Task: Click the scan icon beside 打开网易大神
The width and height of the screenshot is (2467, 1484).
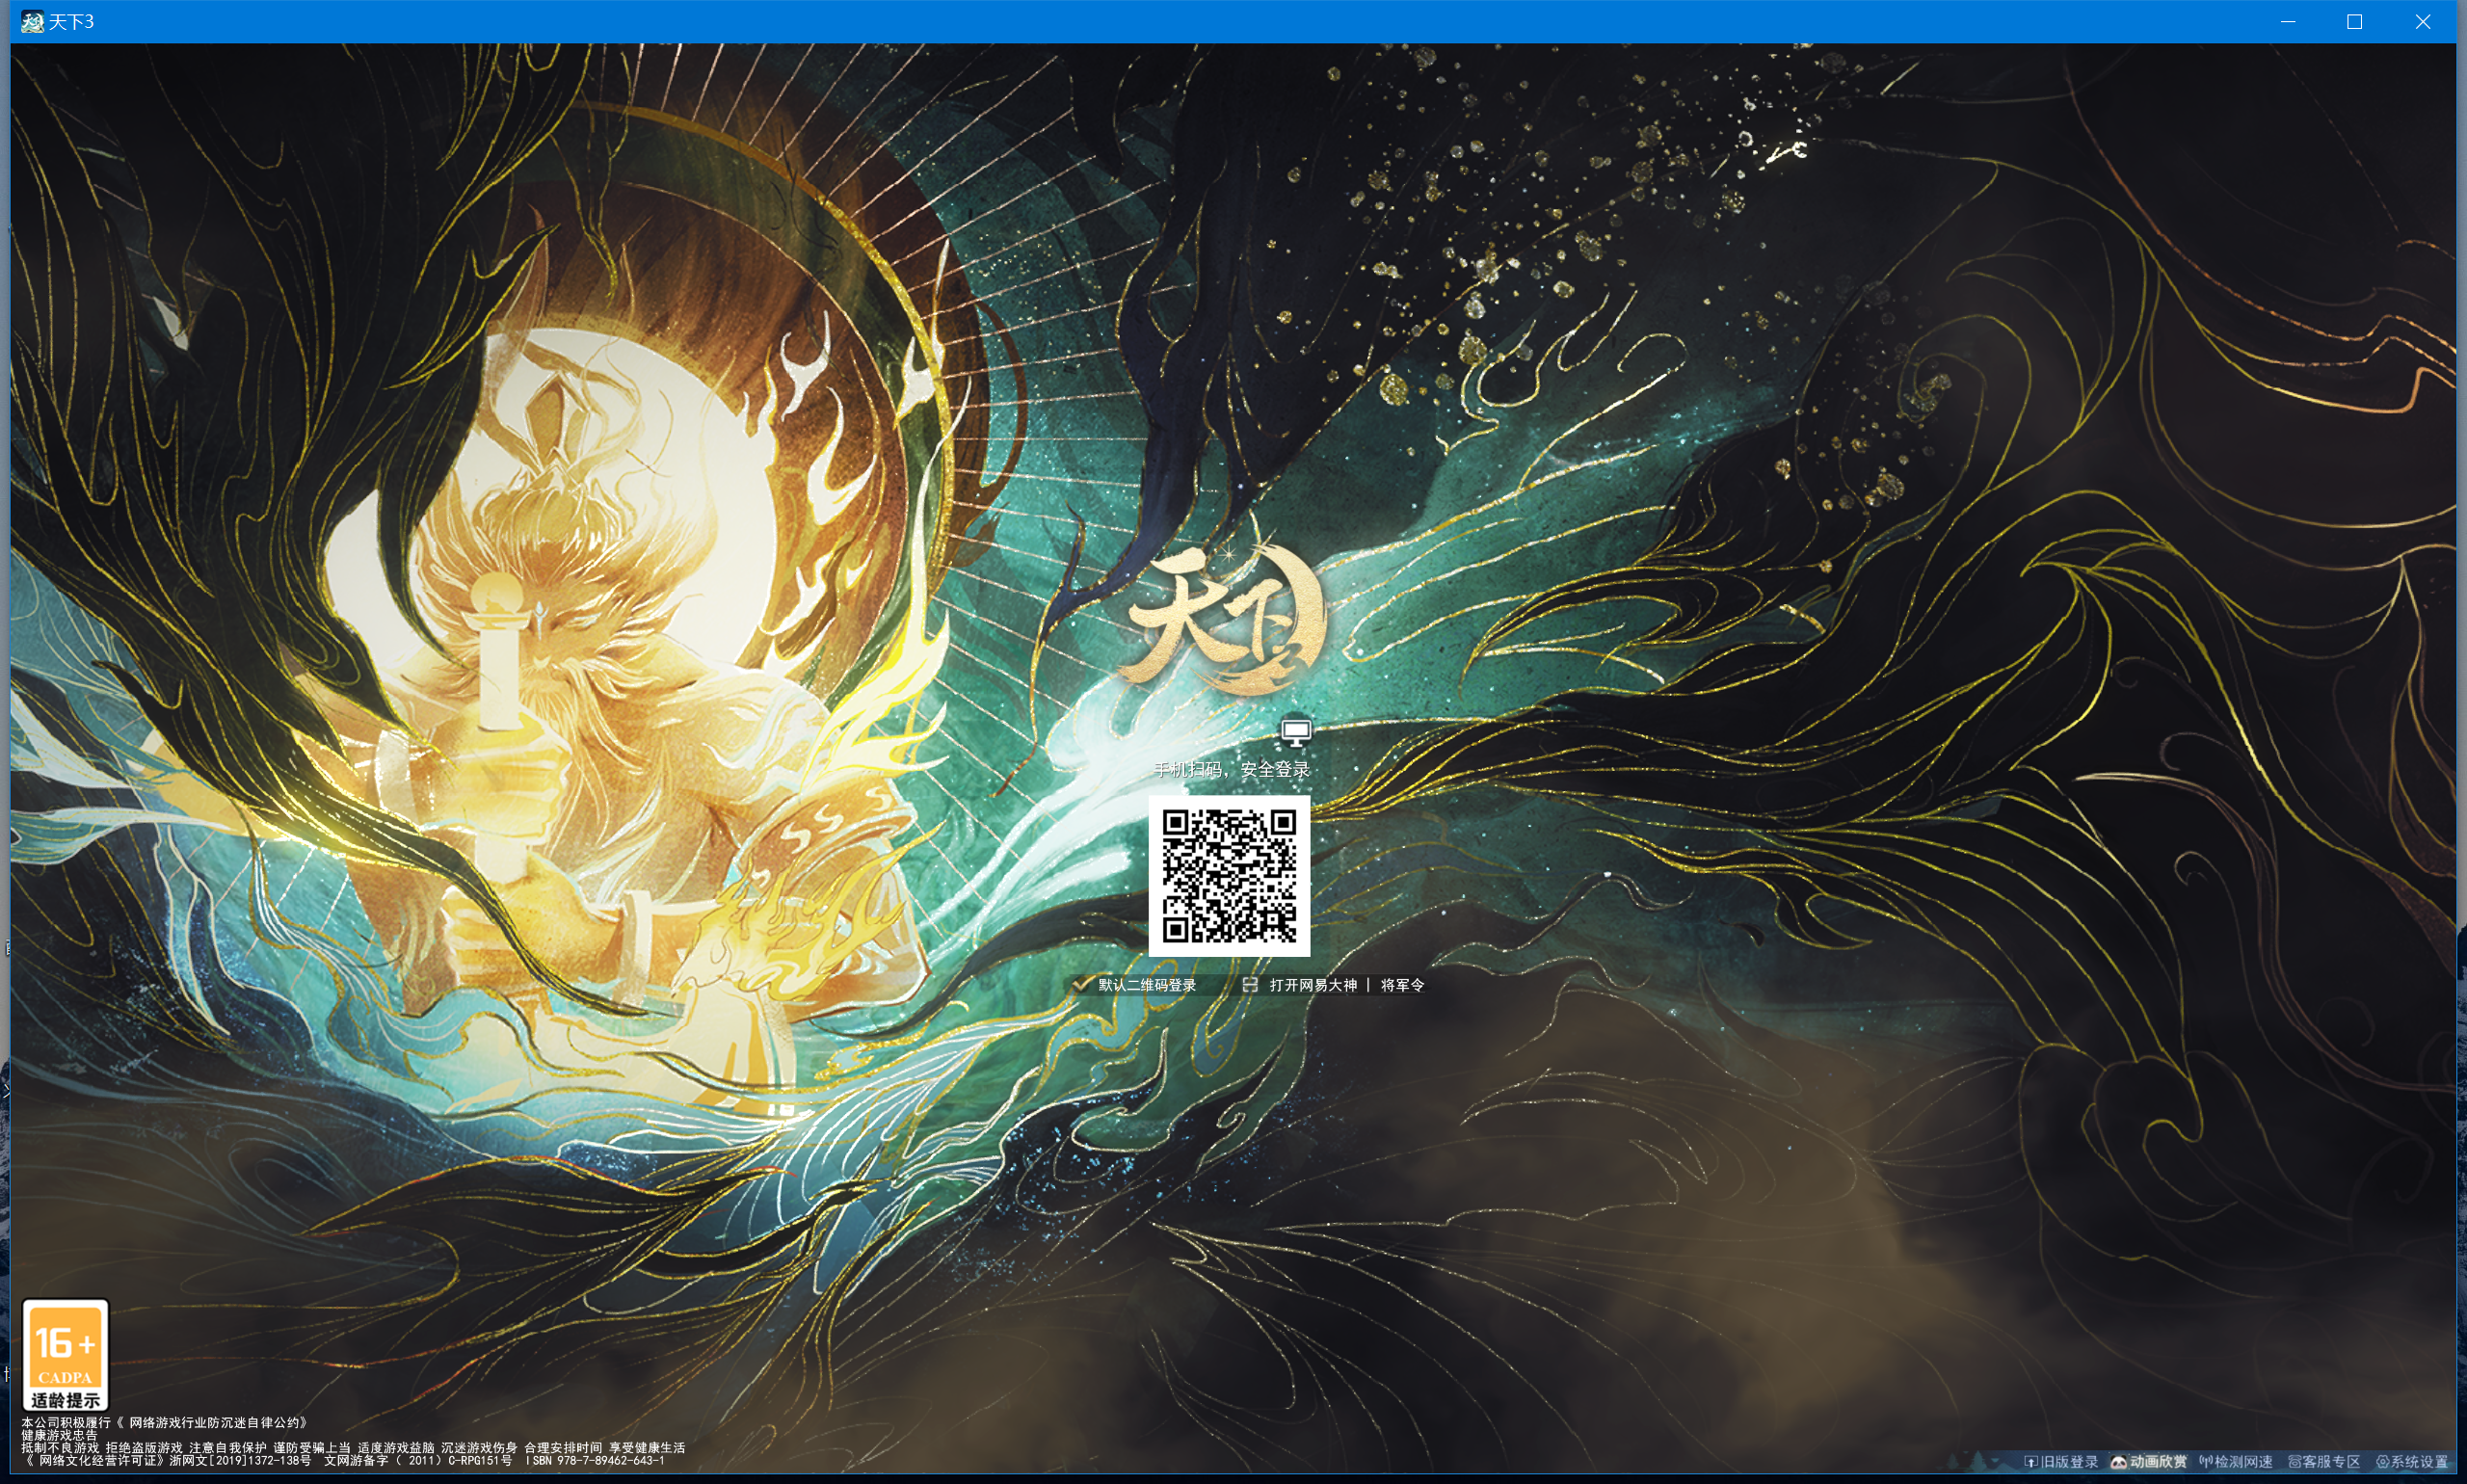Action: [1250, 985]
